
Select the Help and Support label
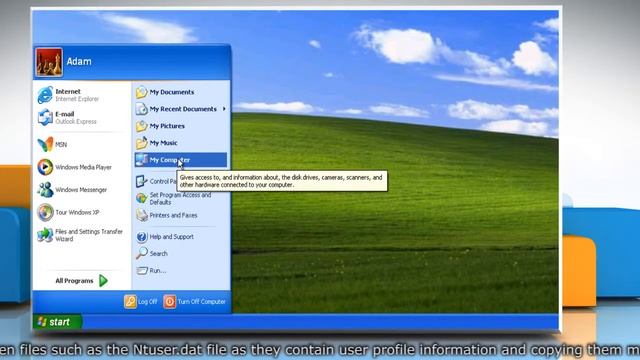[171, 237]
